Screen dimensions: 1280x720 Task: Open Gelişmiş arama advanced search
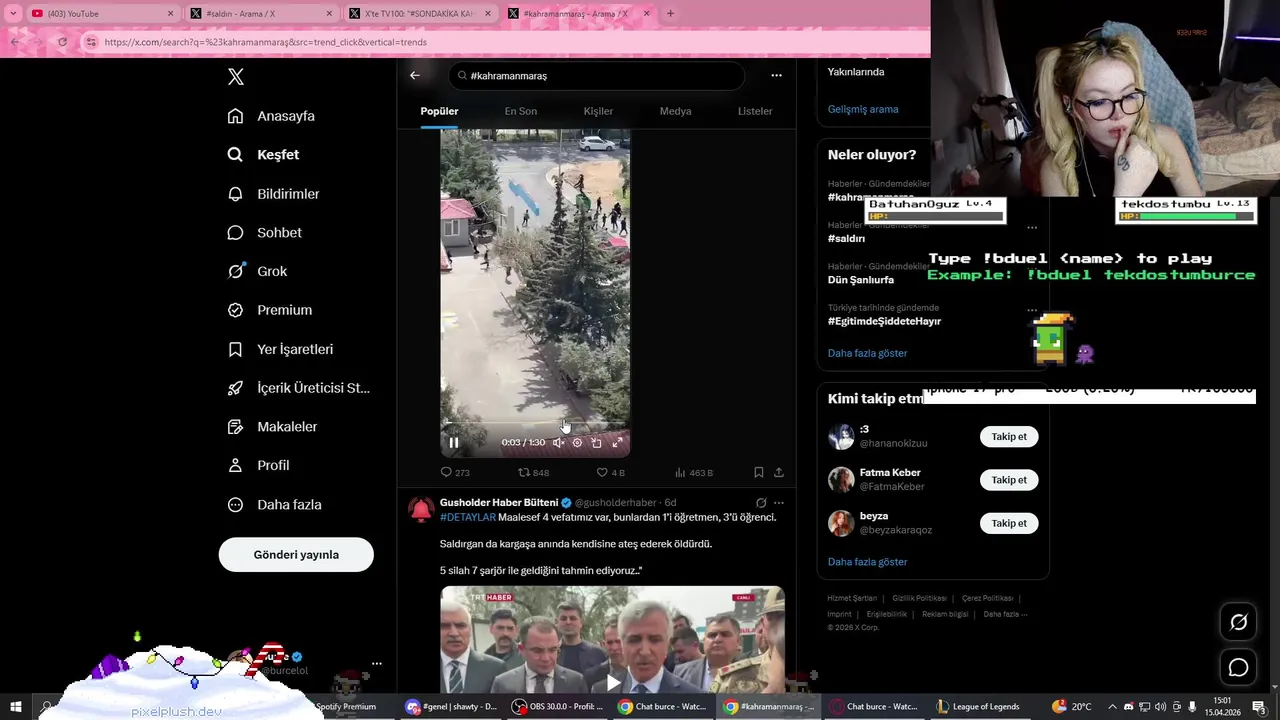(863, 109)
